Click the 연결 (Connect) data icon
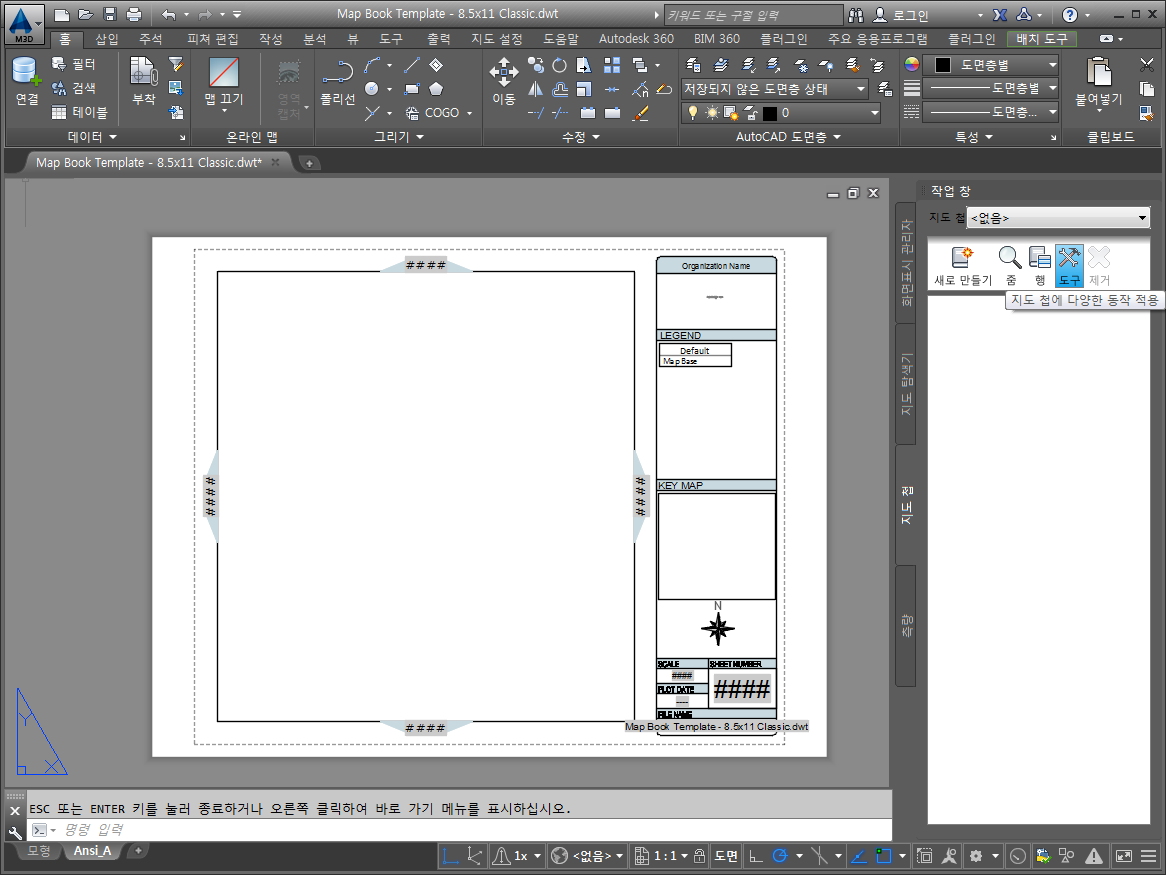Screen dimensions: 1166x875 [x=26, y=81]
